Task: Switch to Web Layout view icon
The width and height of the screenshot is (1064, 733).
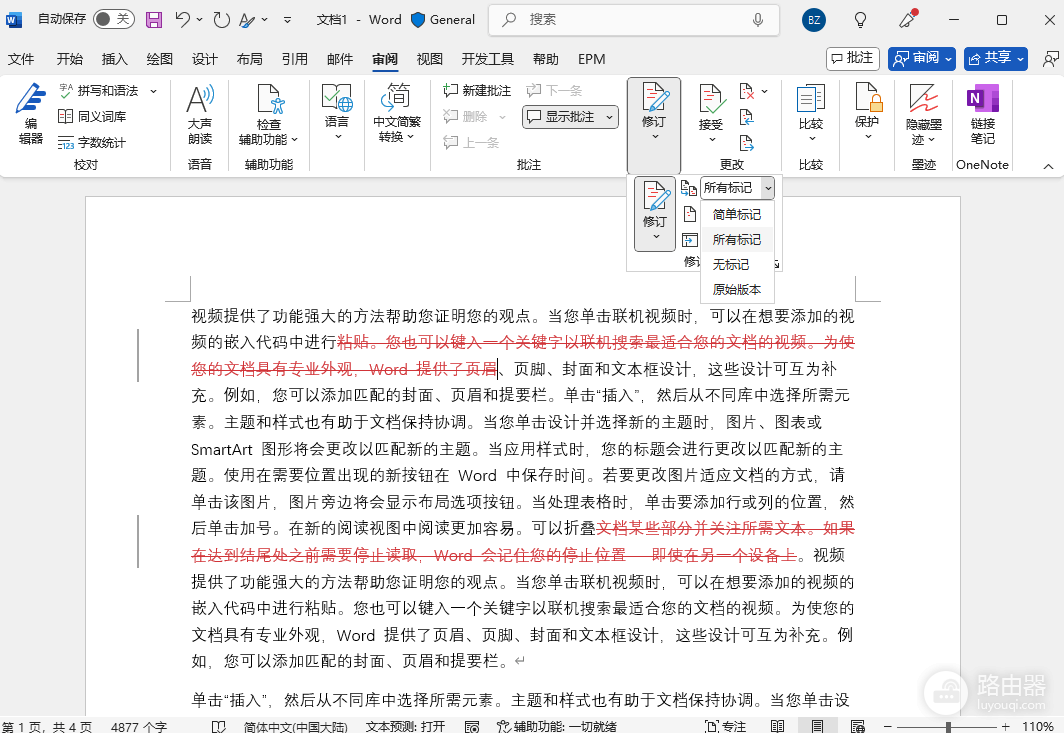Action: [x=857, y=726]
